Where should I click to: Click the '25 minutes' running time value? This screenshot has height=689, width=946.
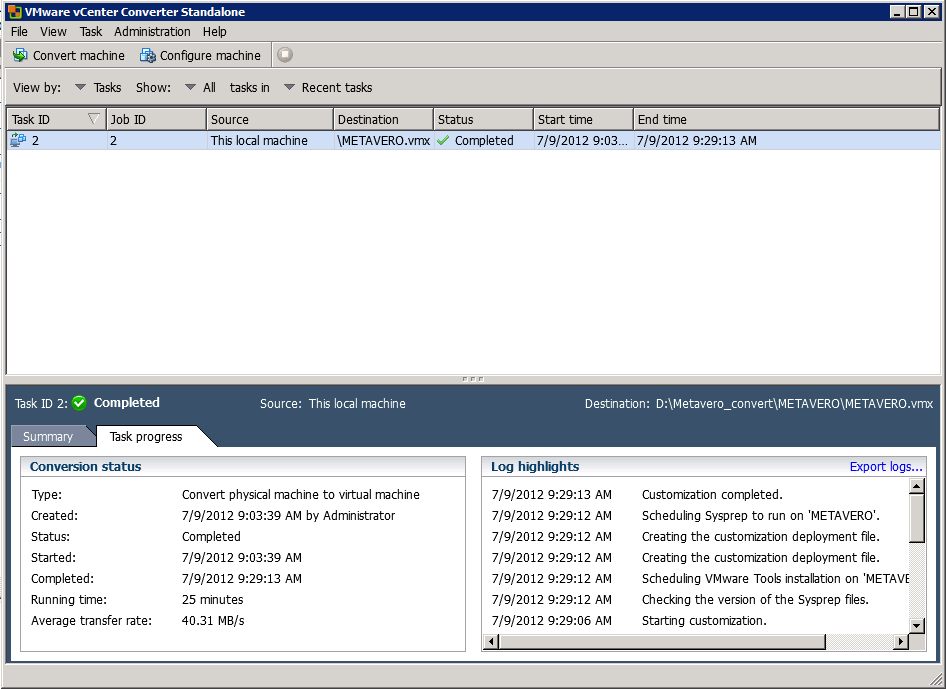click(212, 600)
